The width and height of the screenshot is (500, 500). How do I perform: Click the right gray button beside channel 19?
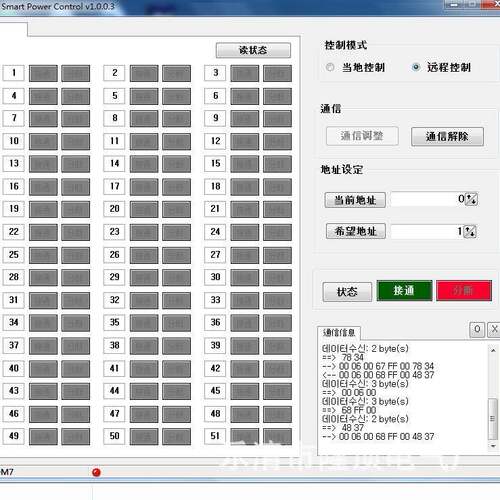pos(76,209)
